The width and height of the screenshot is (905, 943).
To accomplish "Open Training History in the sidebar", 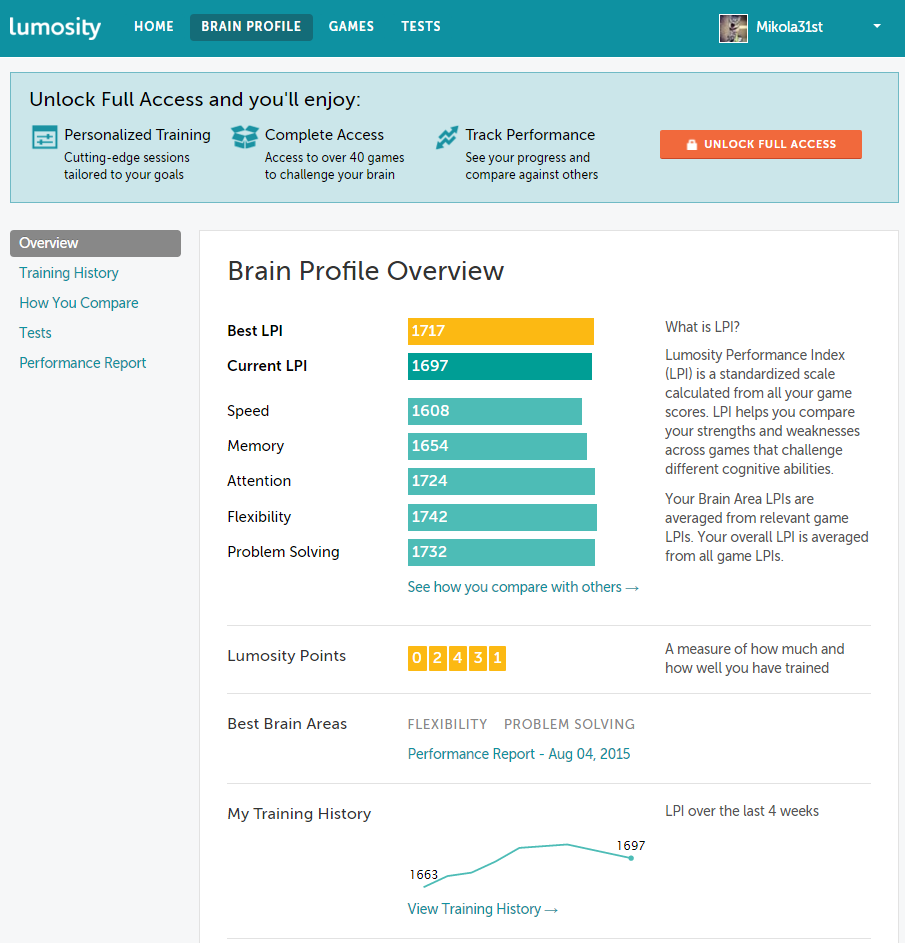I will click(x=69, y=273).
